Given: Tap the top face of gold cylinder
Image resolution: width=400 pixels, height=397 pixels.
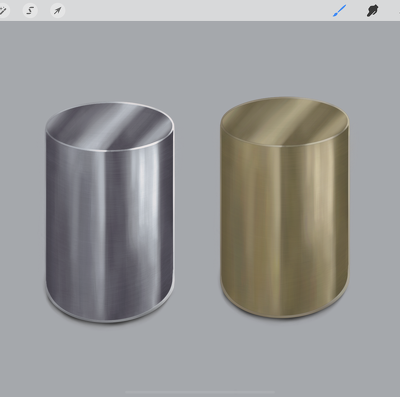Looking at the screenshot, I should click(284, 122).
